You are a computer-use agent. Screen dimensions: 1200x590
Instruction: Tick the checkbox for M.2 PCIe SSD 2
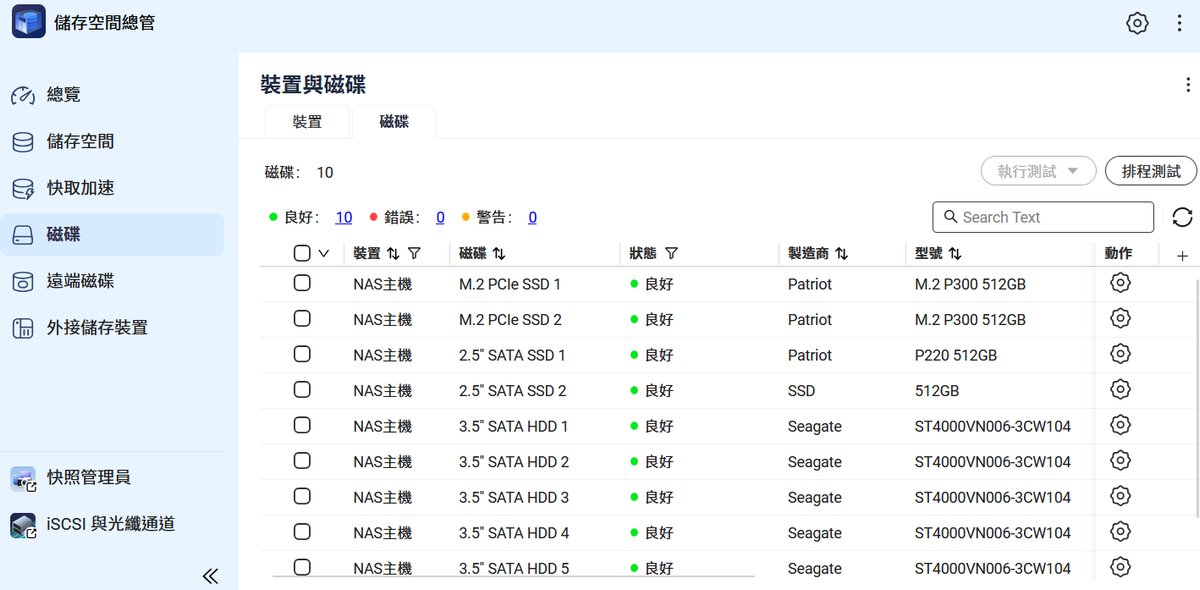point(302,319)
